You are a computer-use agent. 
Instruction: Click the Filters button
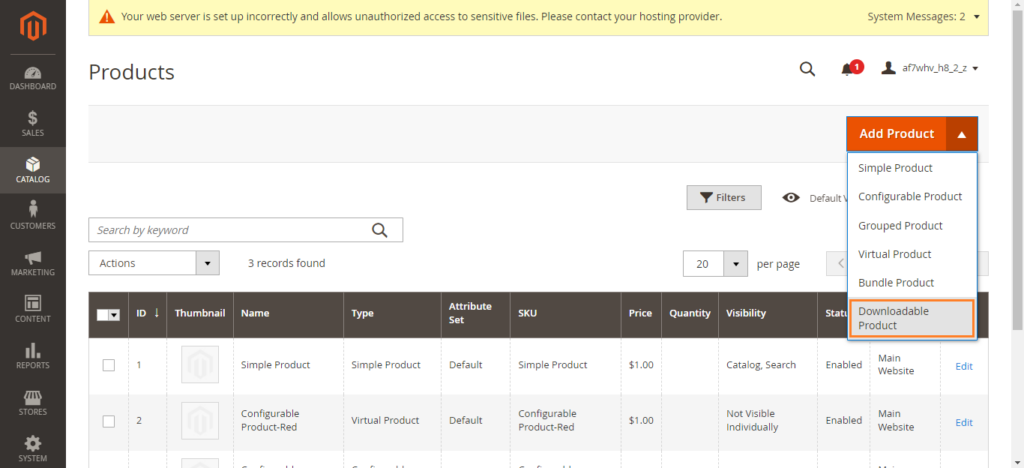tap(723, 198)
